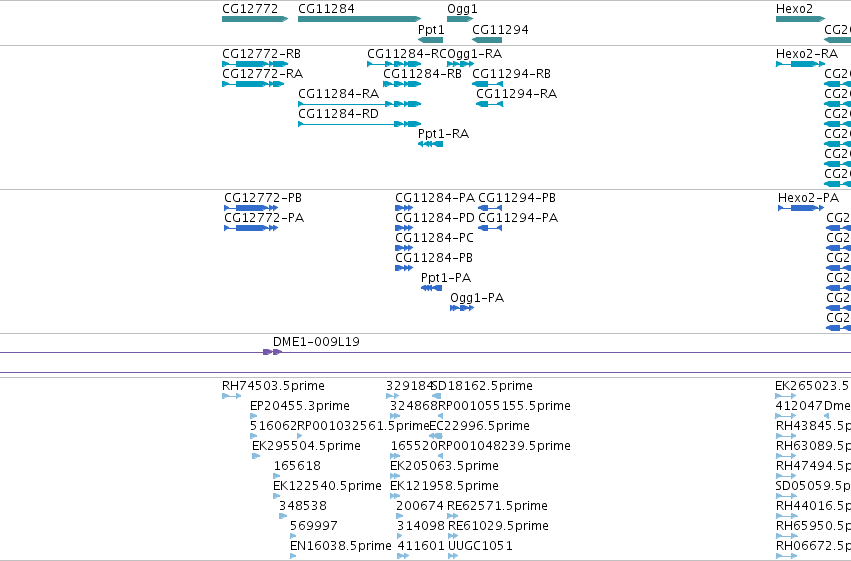Open the EK205063.5prime EST label

coord(444,466)
